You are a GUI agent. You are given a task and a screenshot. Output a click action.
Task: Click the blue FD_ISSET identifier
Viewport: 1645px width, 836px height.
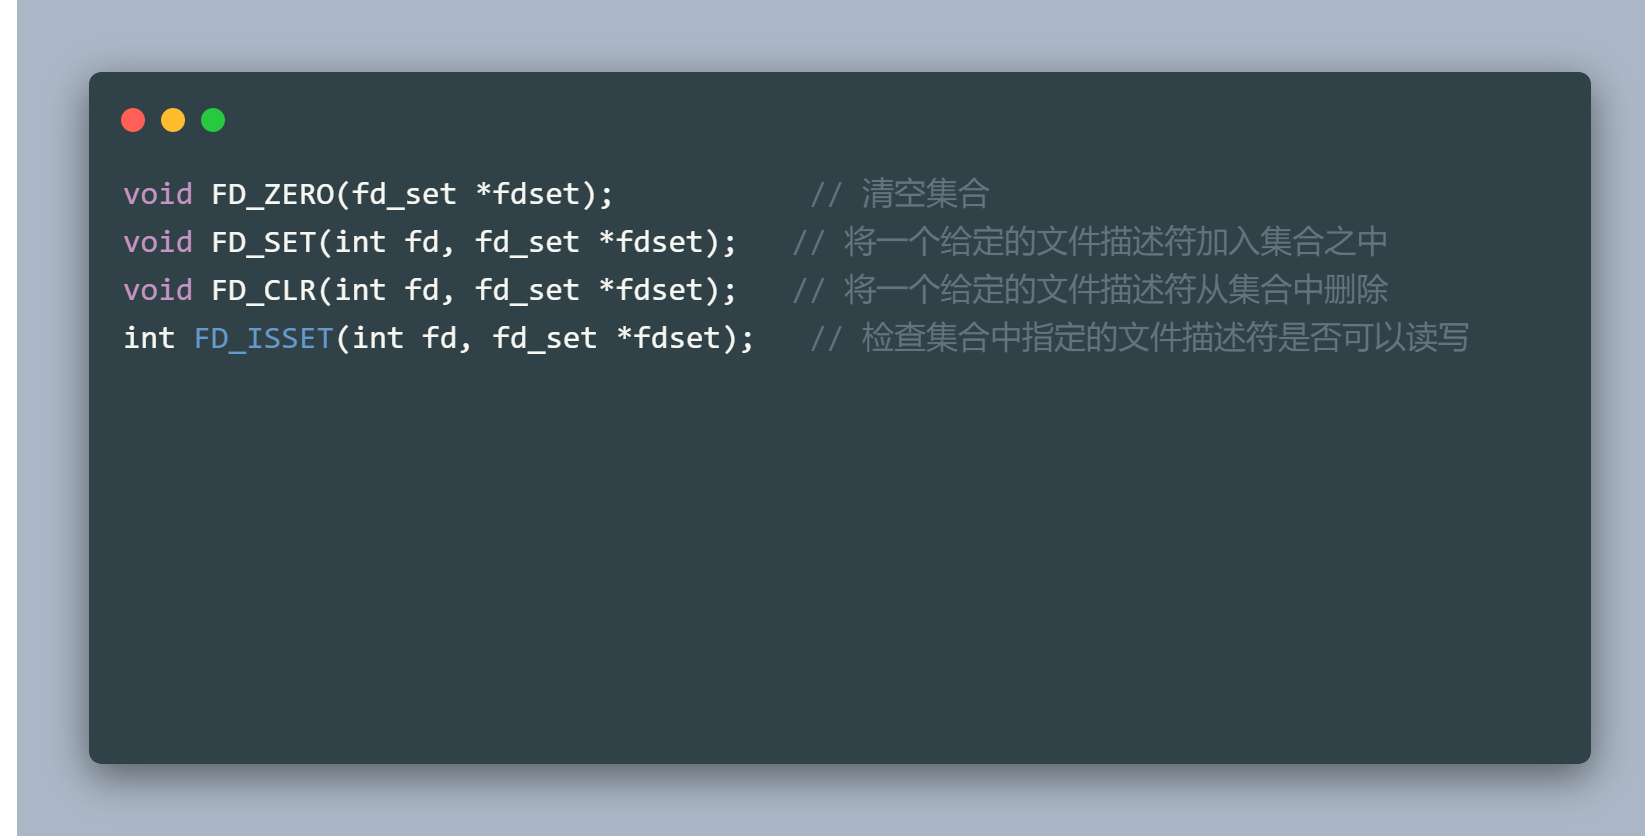coord(263,338)
